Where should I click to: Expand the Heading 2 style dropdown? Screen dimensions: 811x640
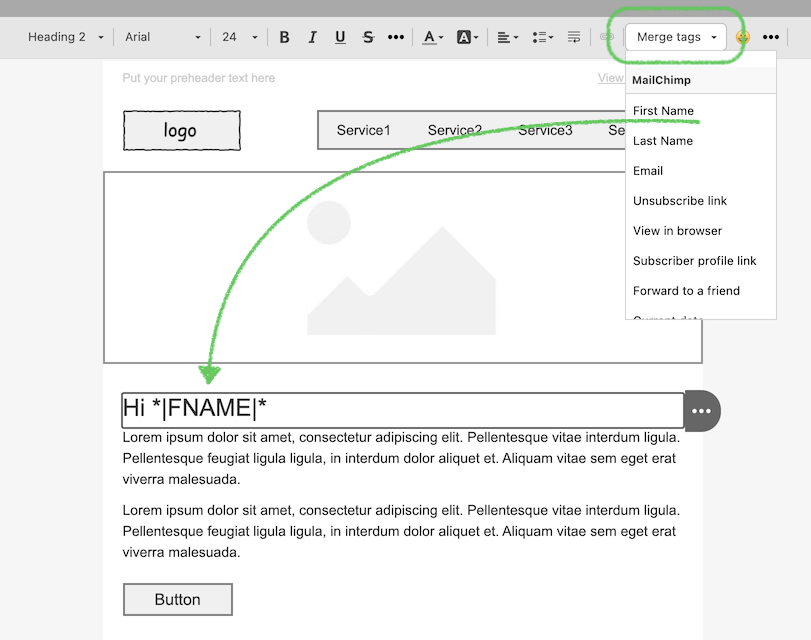pyautogui.click(x=66, y=37)
